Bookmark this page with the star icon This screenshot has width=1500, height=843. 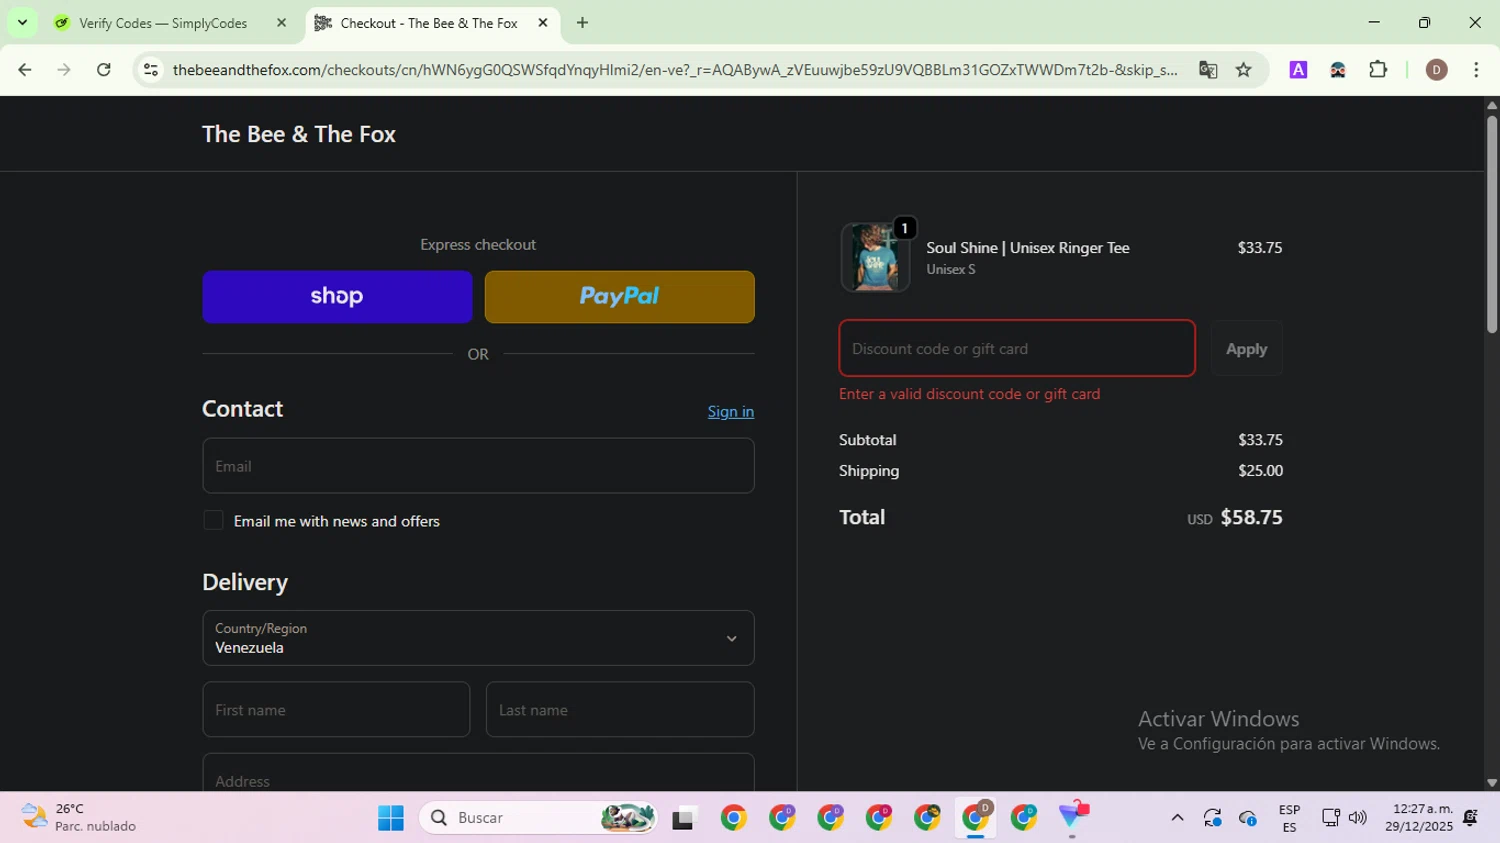click(x=1244, y=70)
